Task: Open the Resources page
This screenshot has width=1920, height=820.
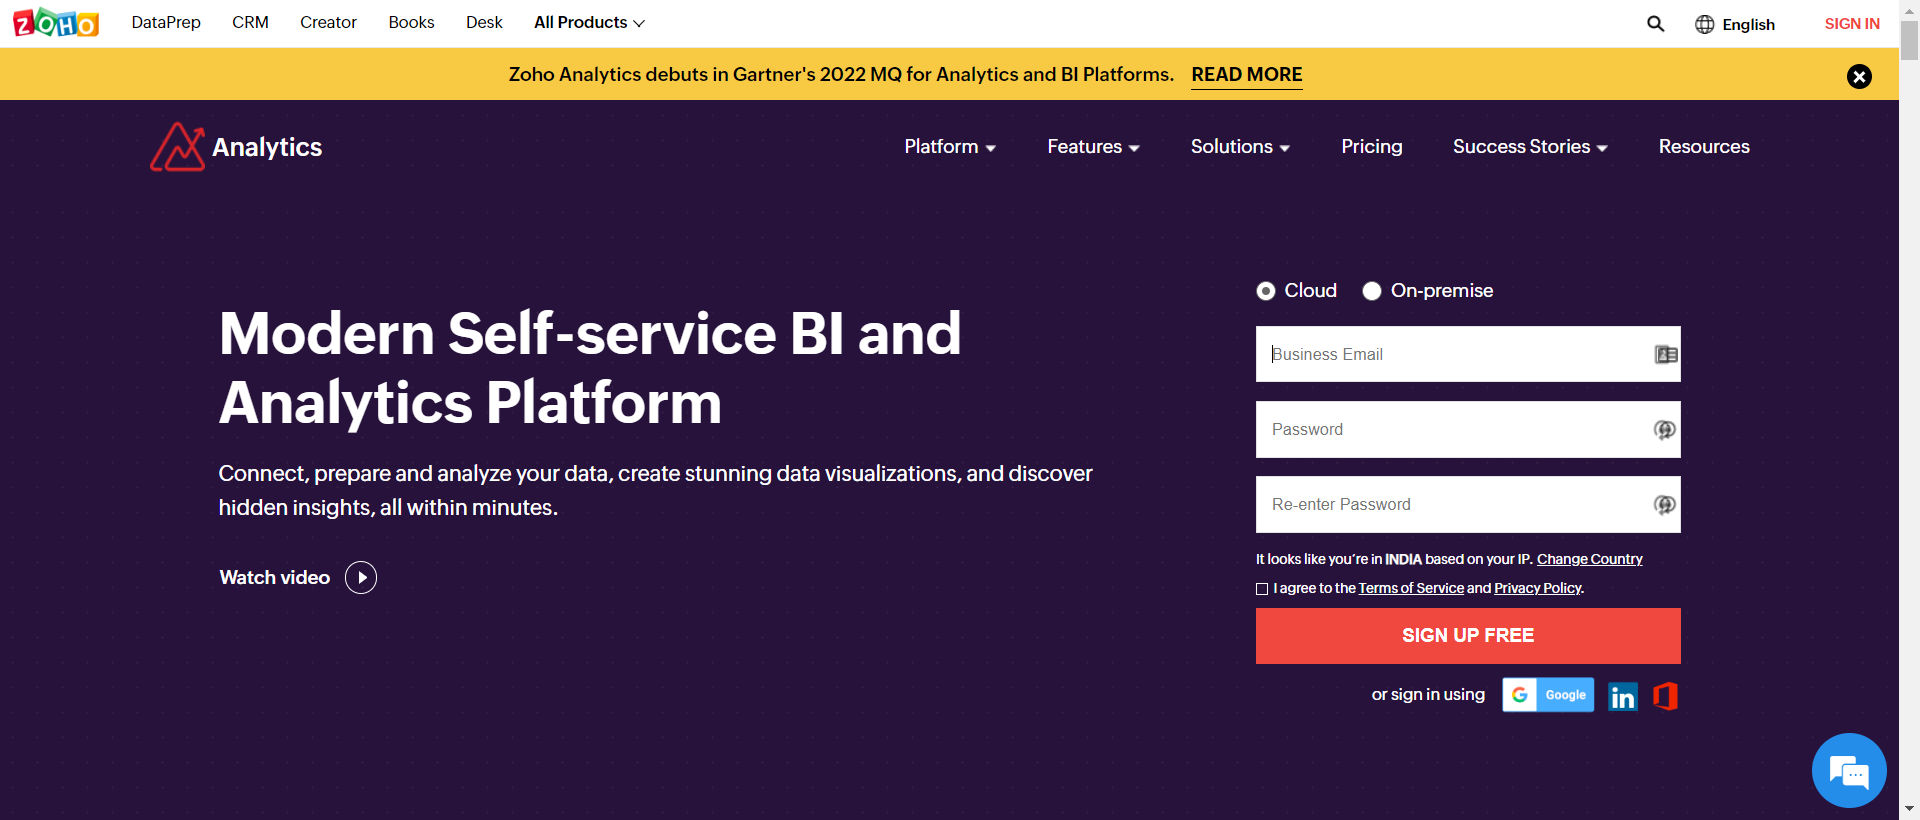Action: (x=1704, y=147)
